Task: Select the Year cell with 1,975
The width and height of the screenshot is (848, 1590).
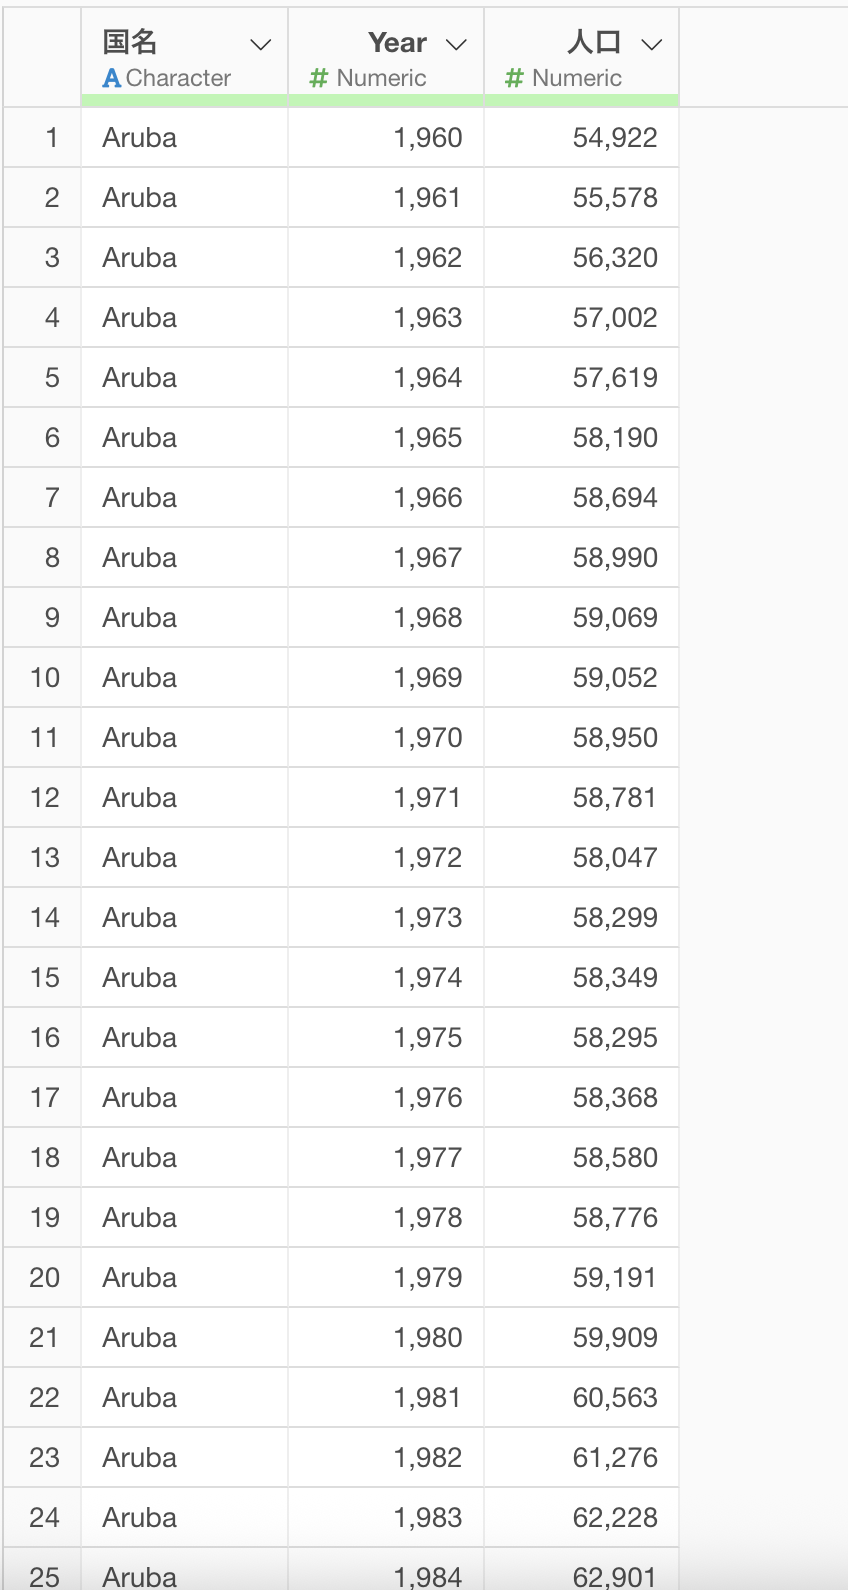Action: 428,1038
